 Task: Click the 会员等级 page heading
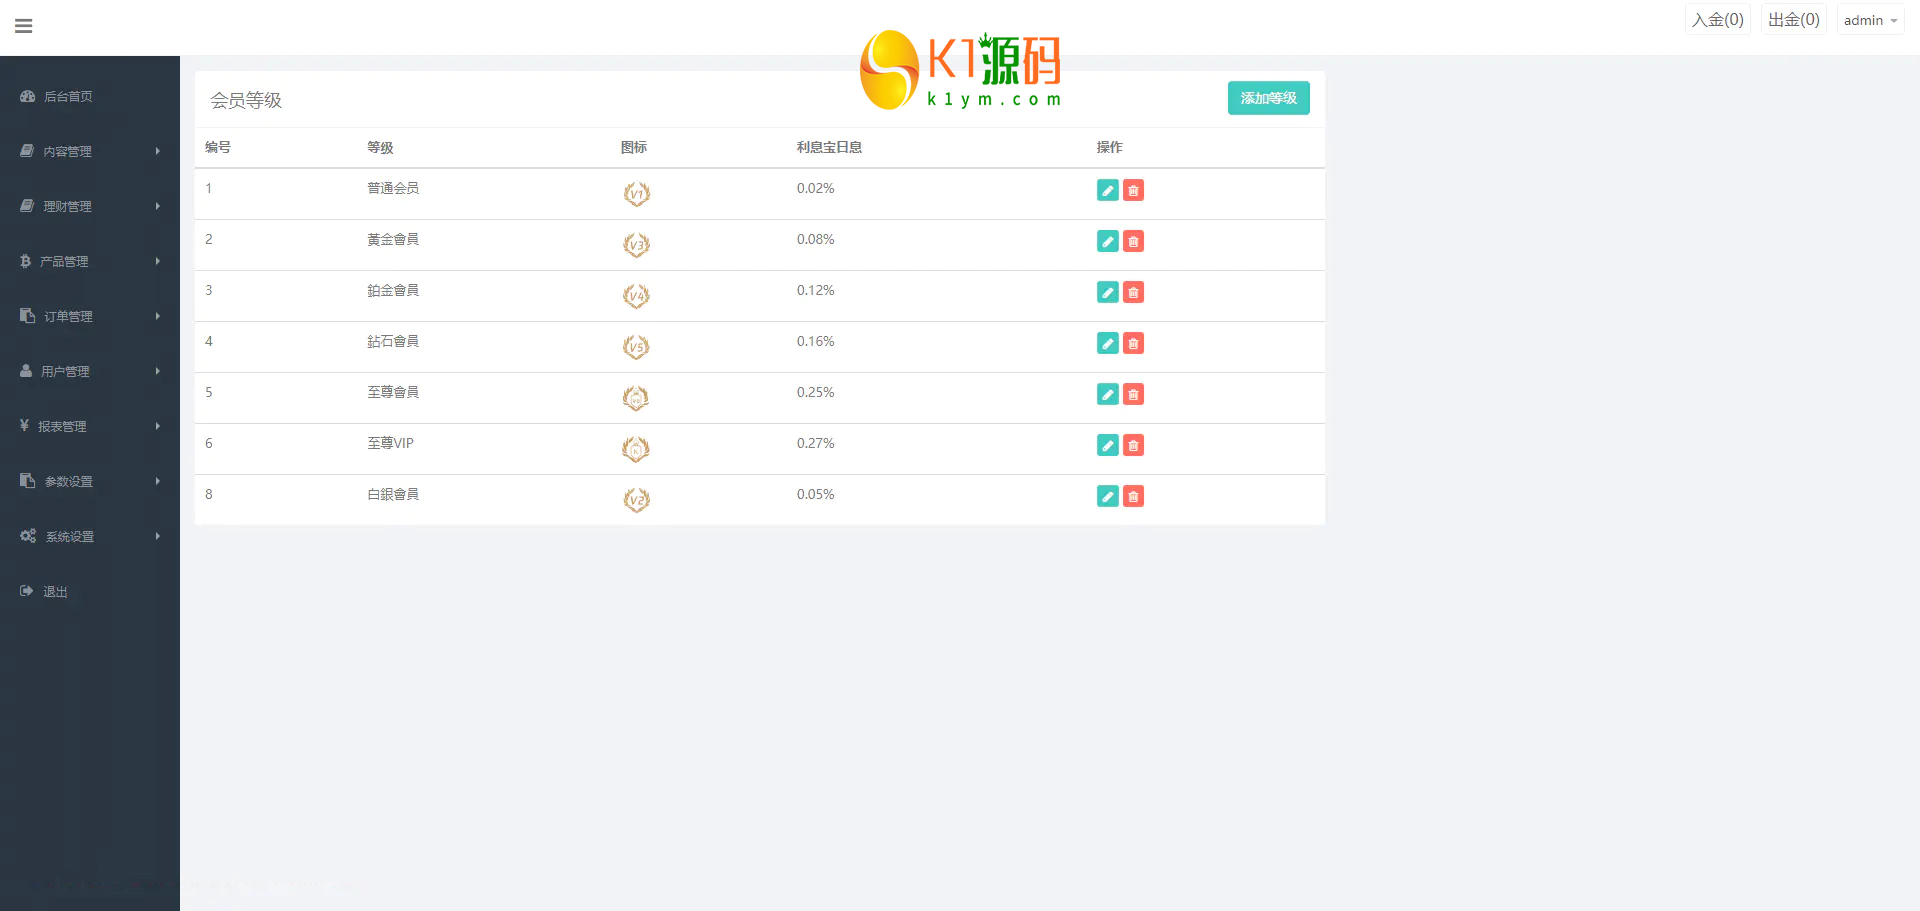tap(246, 101)
